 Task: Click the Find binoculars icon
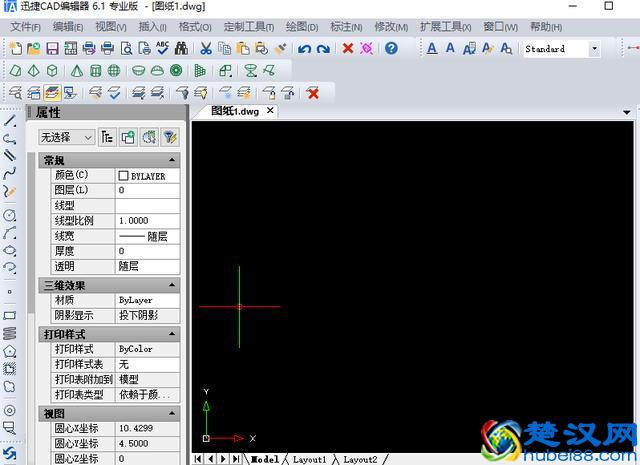coord(180,48)
